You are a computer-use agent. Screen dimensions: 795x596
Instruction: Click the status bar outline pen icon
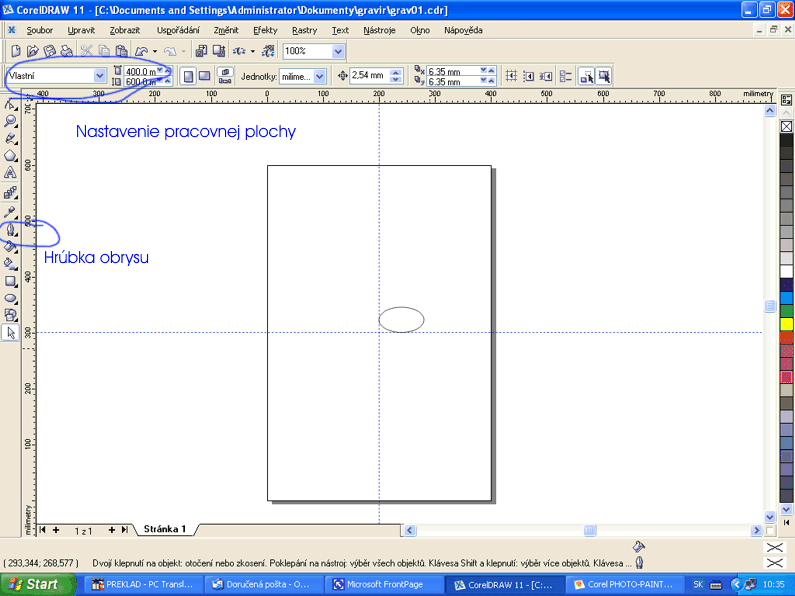coord(639,562)
